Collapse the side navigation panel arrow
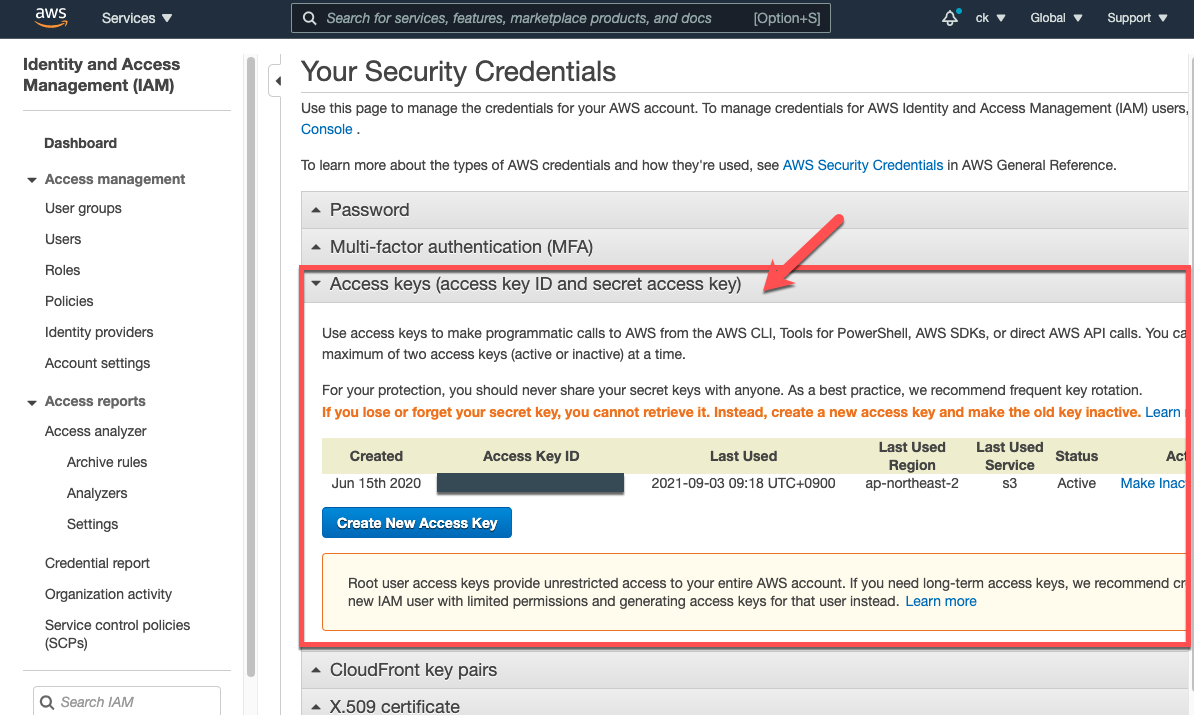1194x715 pixels. pos(278,81)
